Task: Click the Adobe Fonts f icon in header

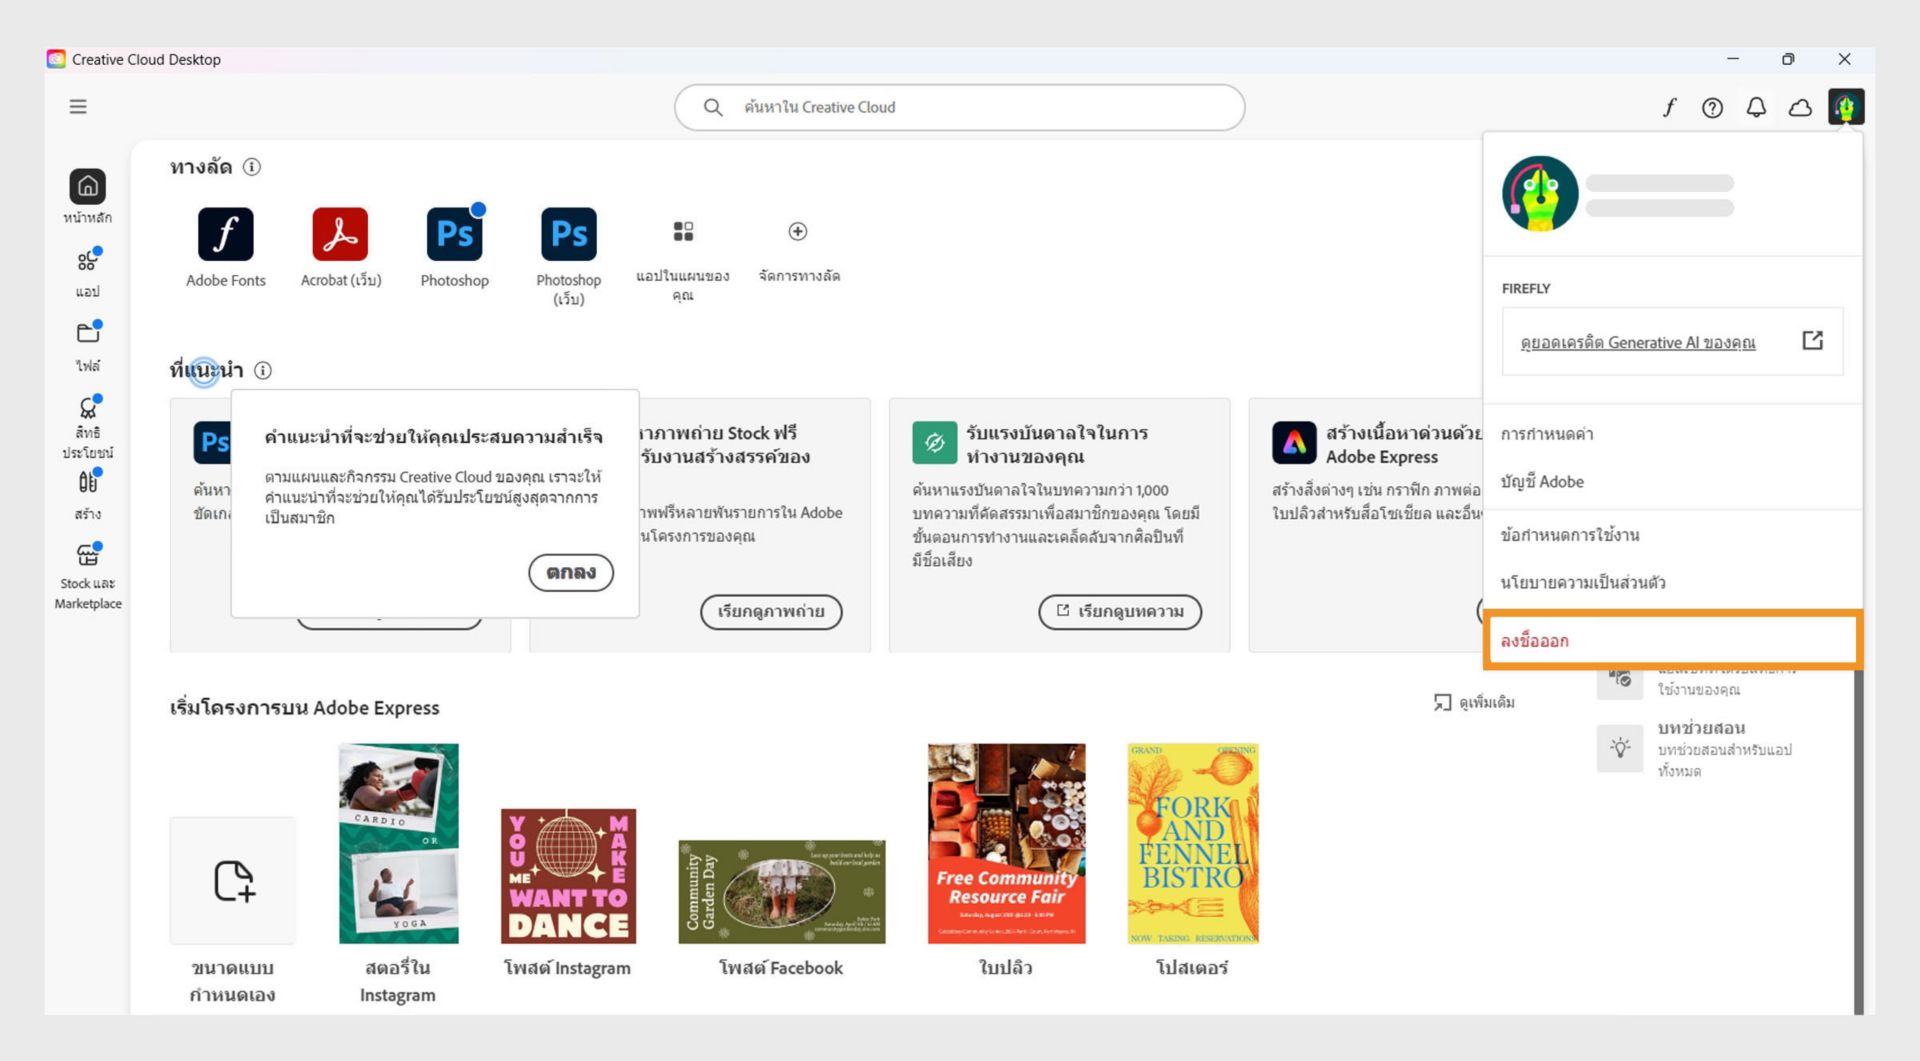Action: point(1668,107)
